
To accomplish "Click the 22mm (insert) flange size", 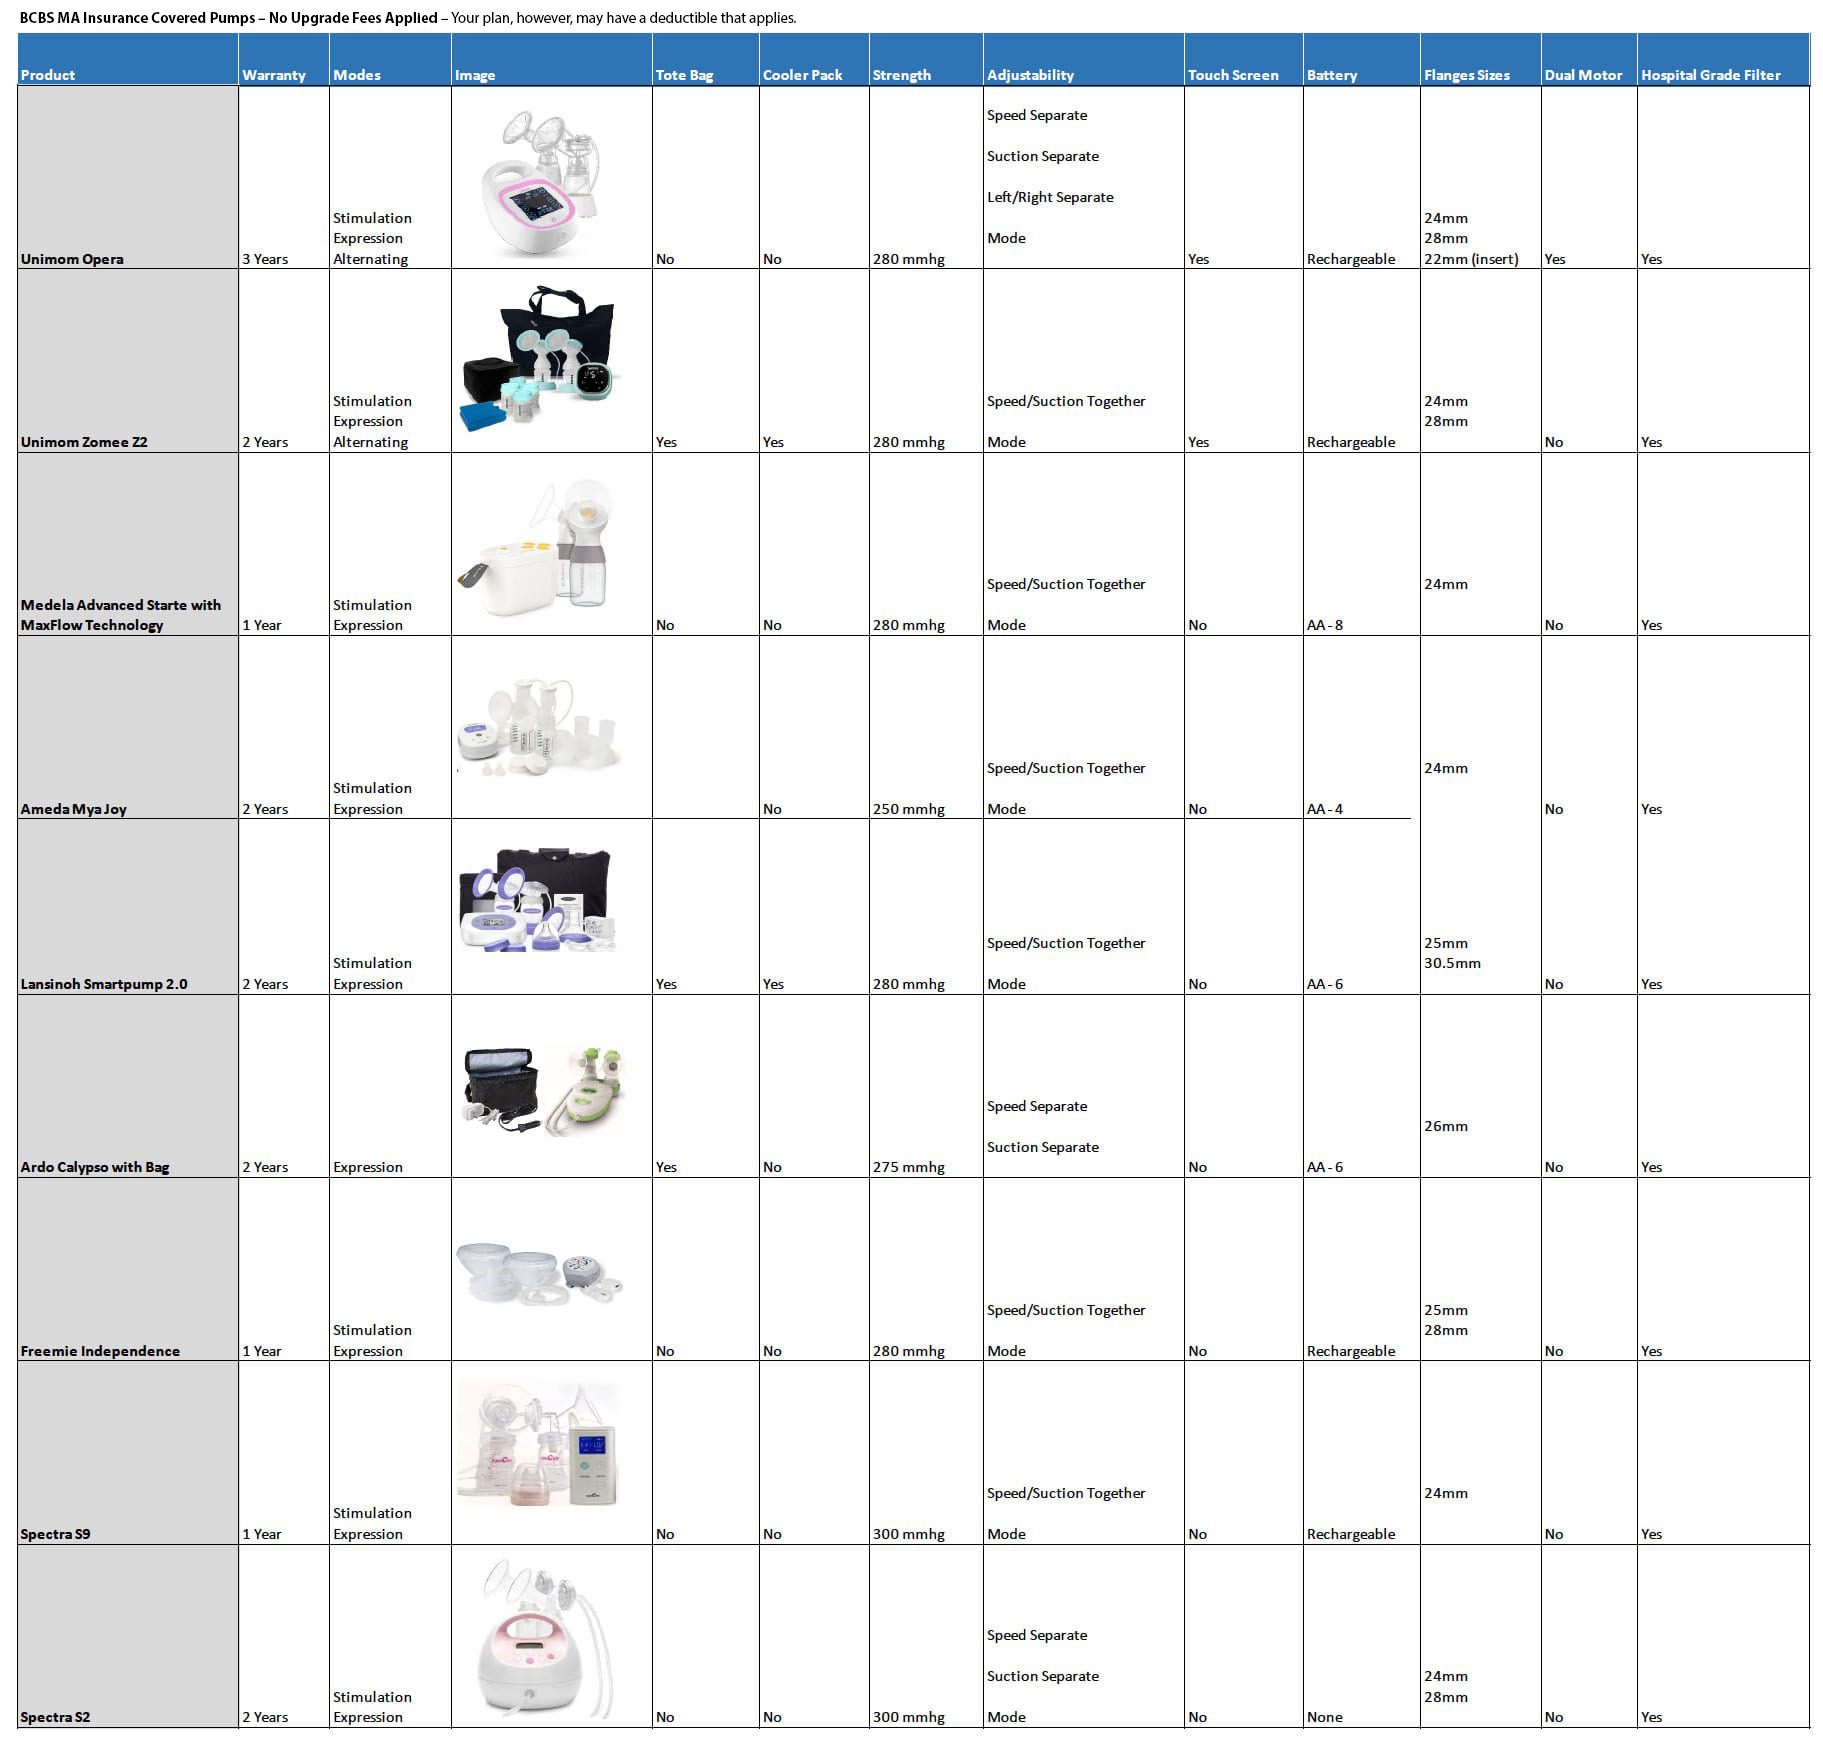I will [1471, 259].
